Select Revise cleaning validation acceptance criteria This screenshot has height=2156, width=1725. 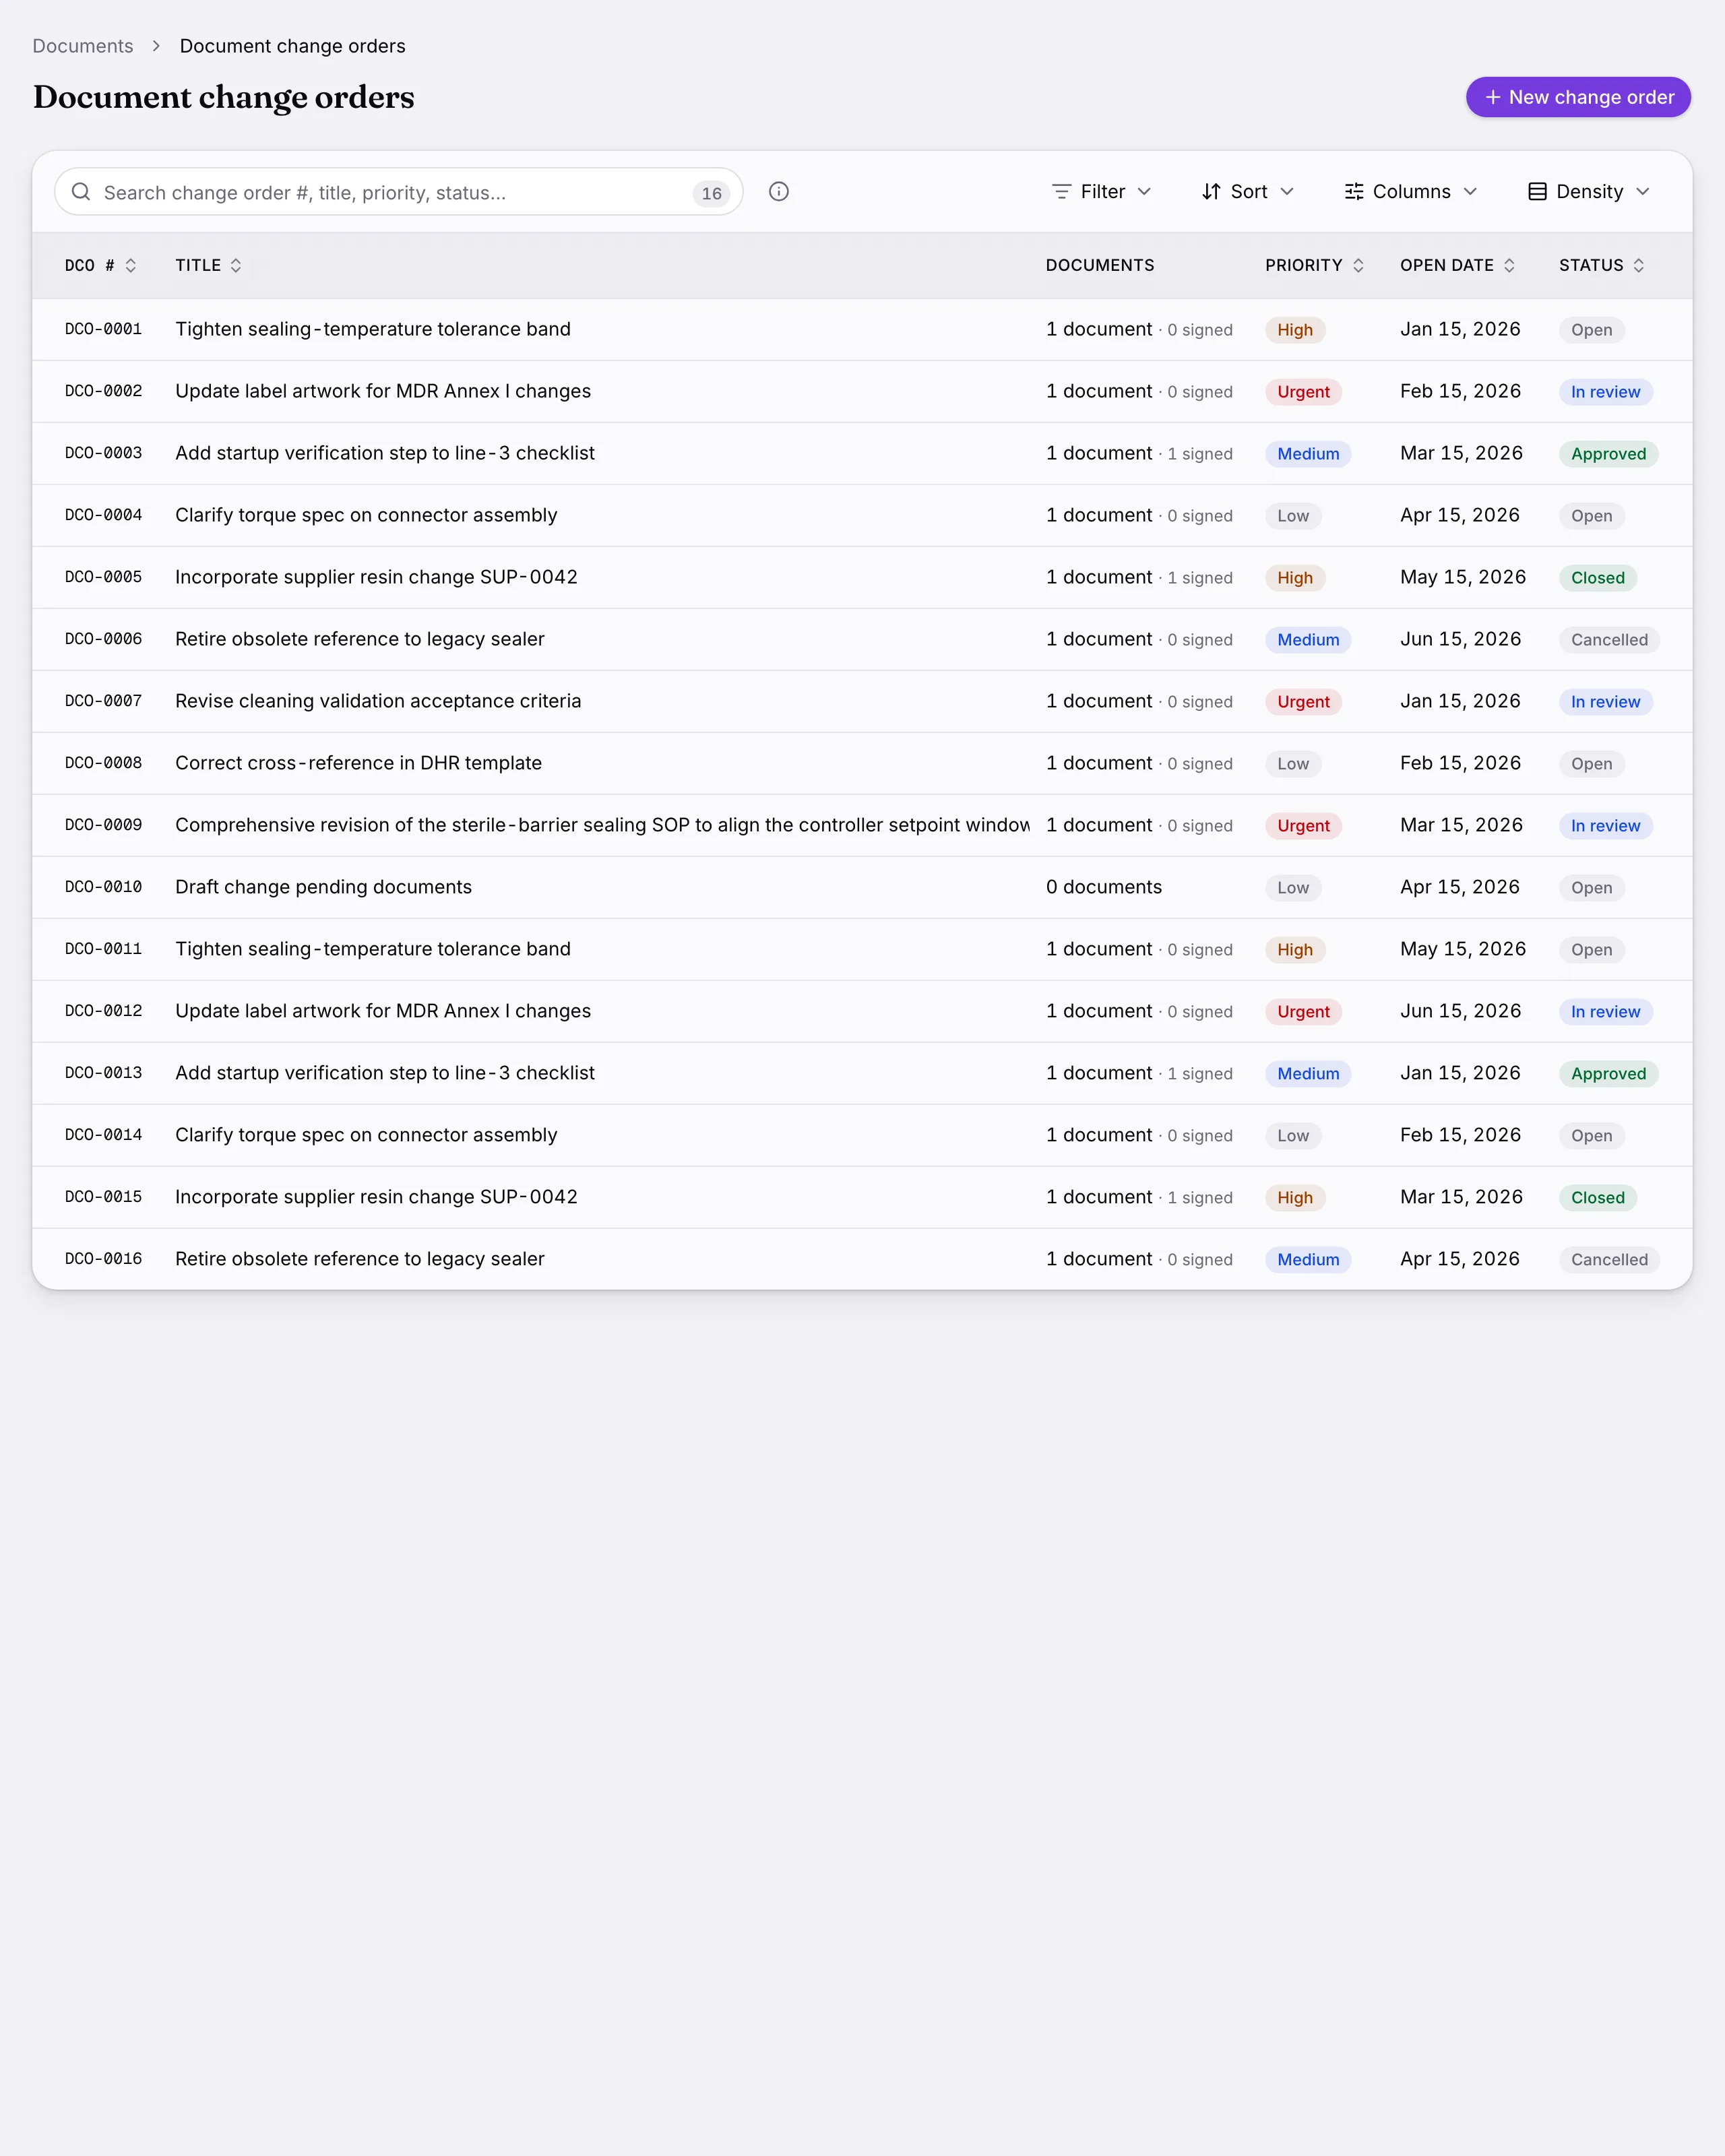(x=378, y=701)
